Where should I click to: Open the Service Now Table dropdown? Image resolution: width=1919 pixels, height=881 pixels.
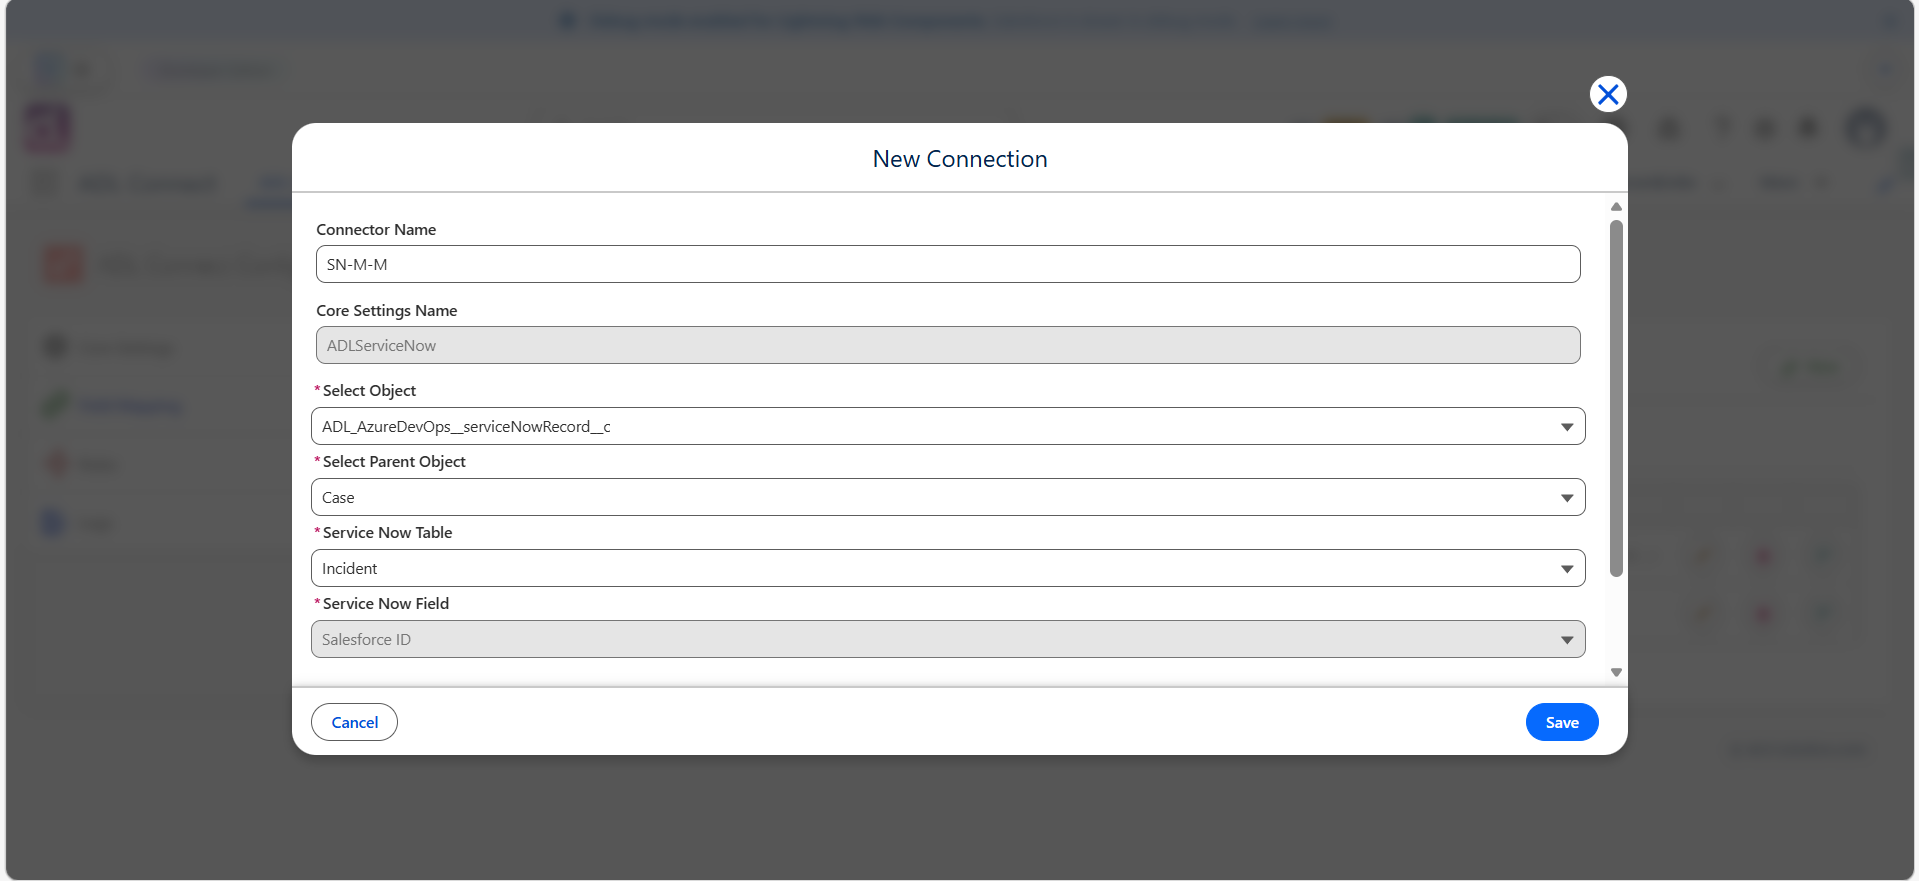[948, 568]
